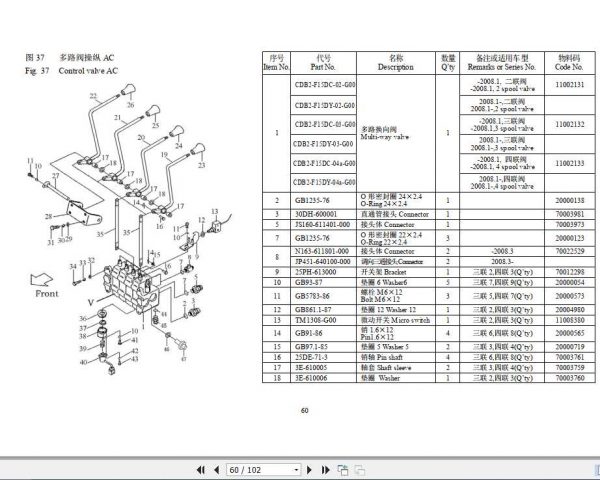Select part number JP451-640100-000
This screenshot has height=480, width=600.
point(322,261)
